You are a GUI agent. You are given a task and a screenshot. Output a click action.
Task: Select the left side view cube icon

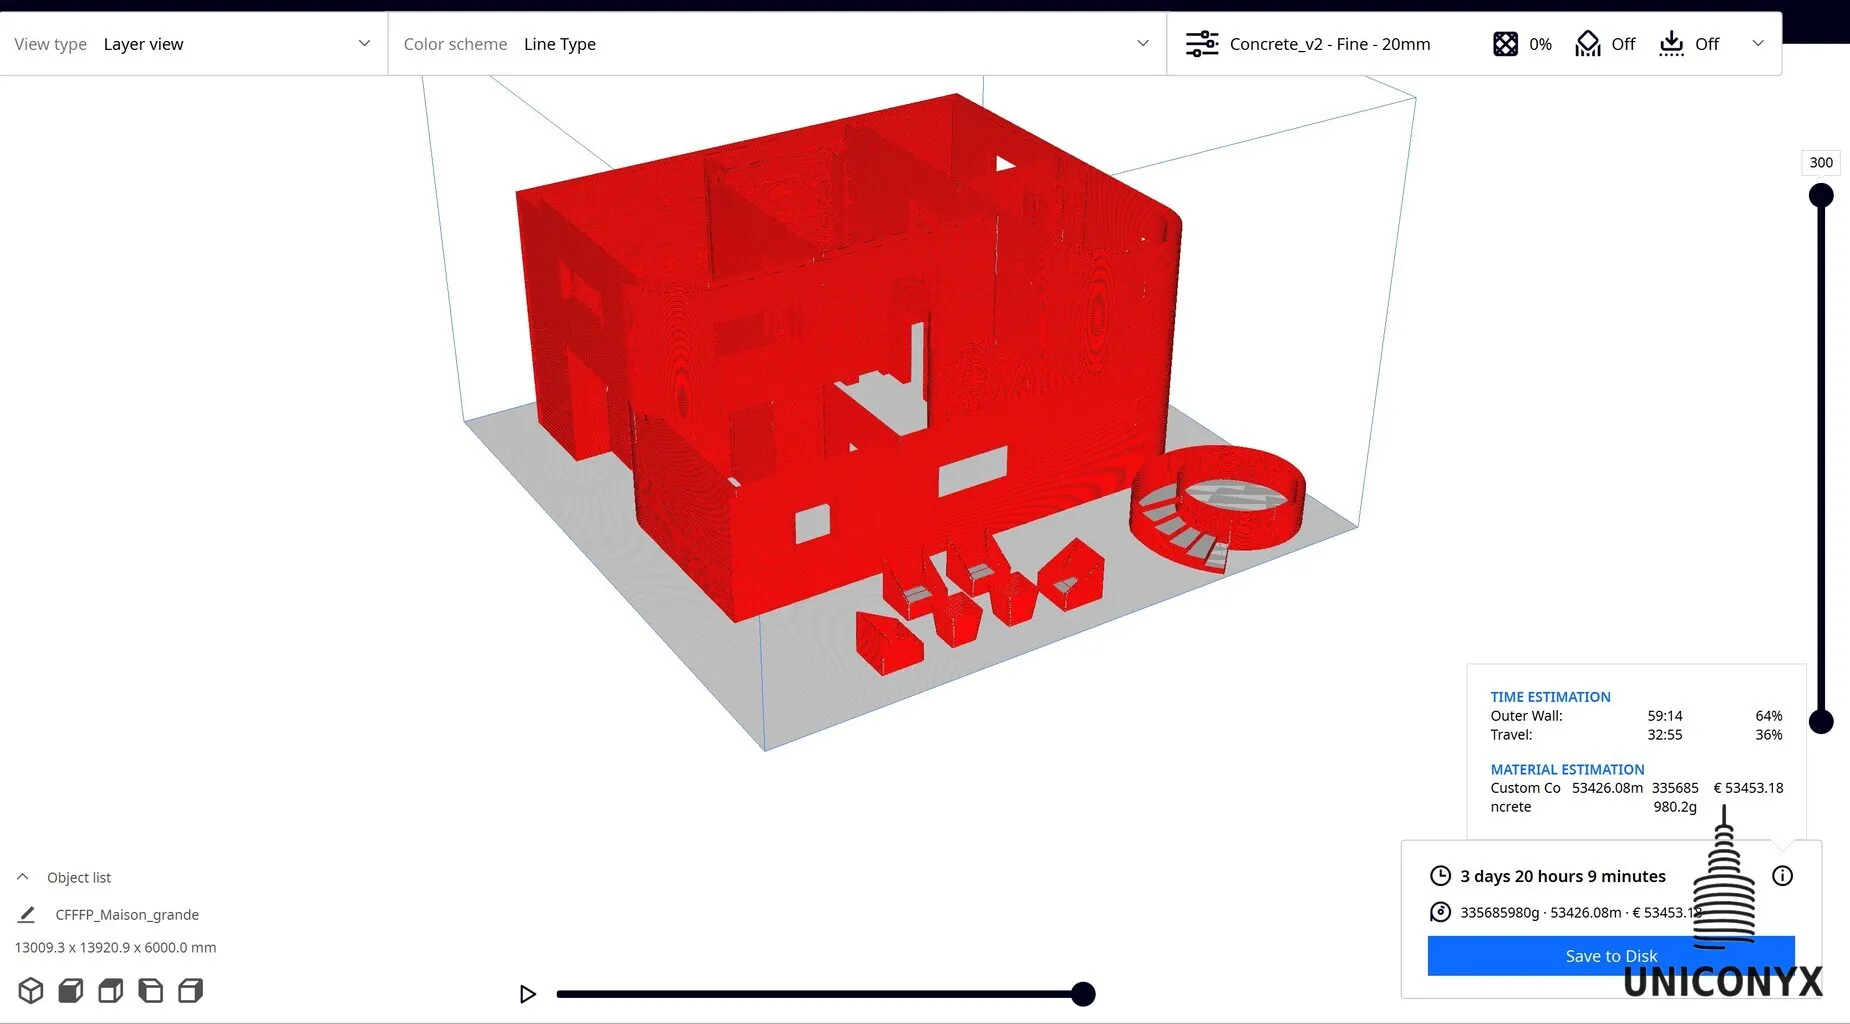click(x=150, y=990)
